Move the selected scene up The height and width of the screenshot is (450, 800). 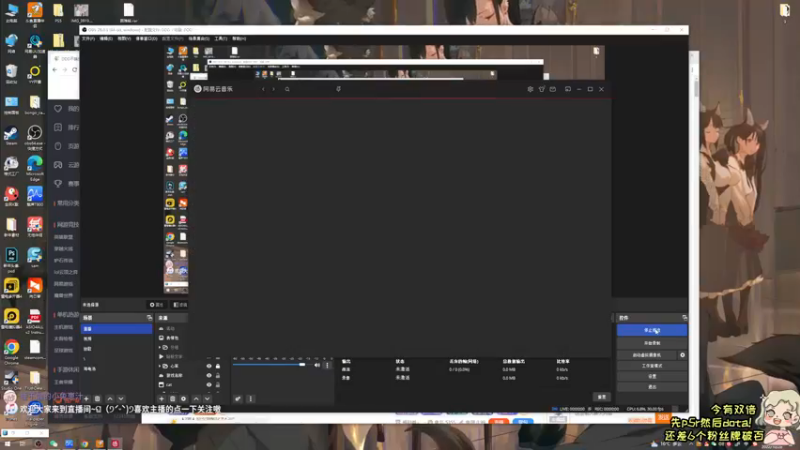coord(110,398)
